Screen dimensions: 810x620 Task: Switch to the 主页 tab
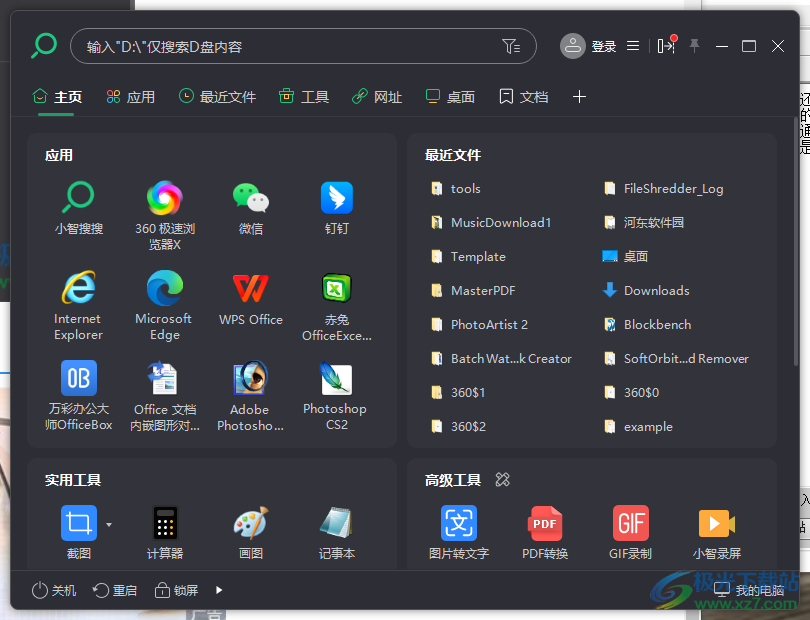point(57,97)
